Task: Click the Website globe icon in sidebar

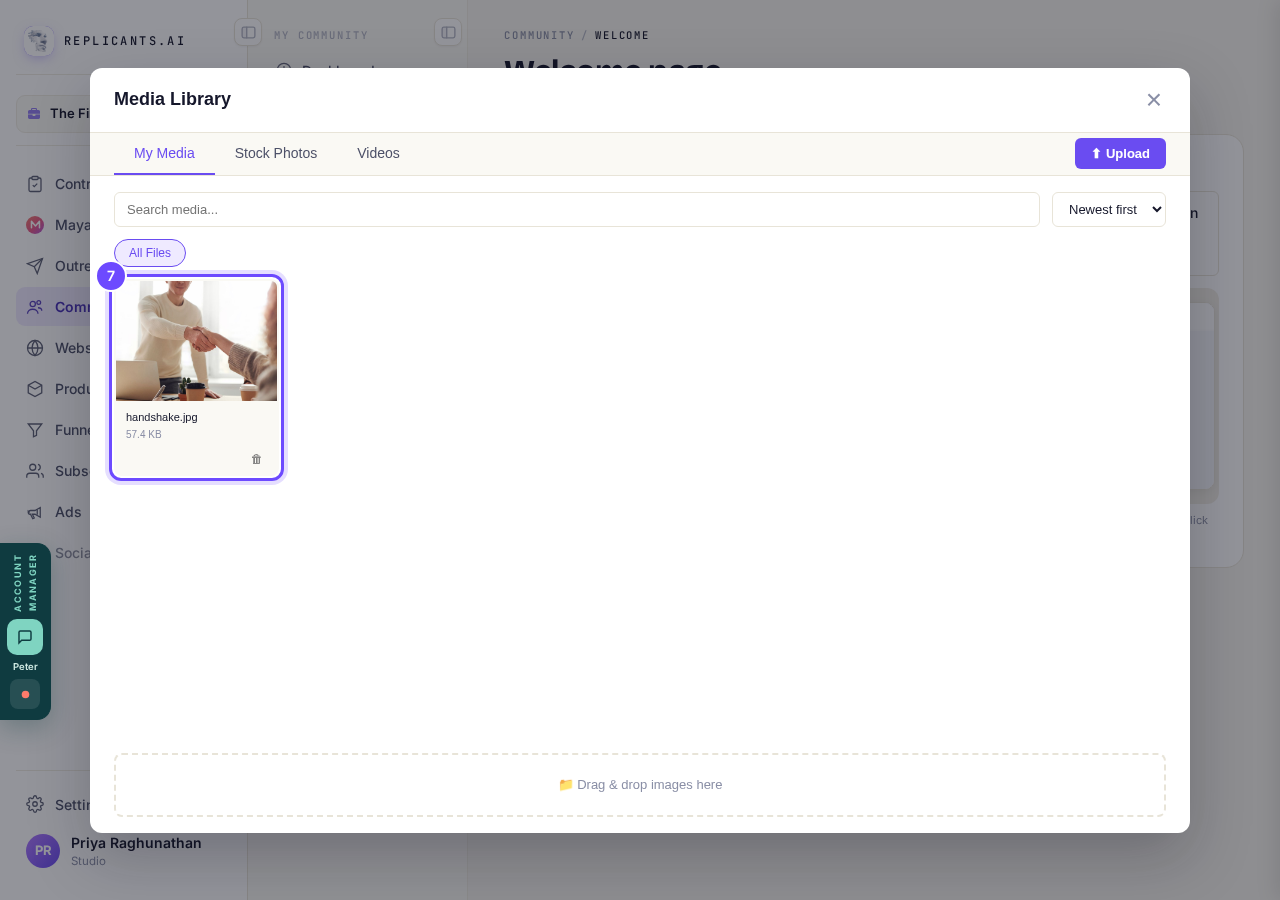Action: 35,348
